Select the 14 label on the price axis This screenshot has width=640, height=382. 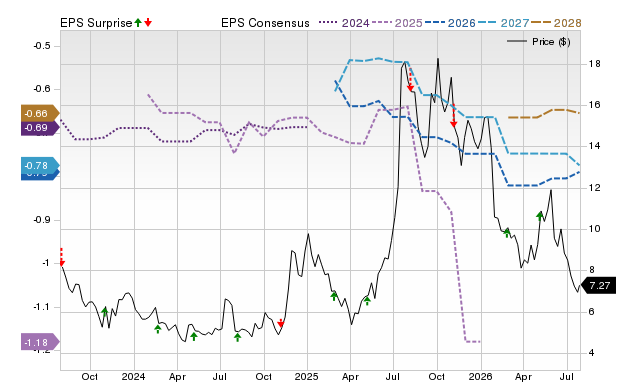595,146
